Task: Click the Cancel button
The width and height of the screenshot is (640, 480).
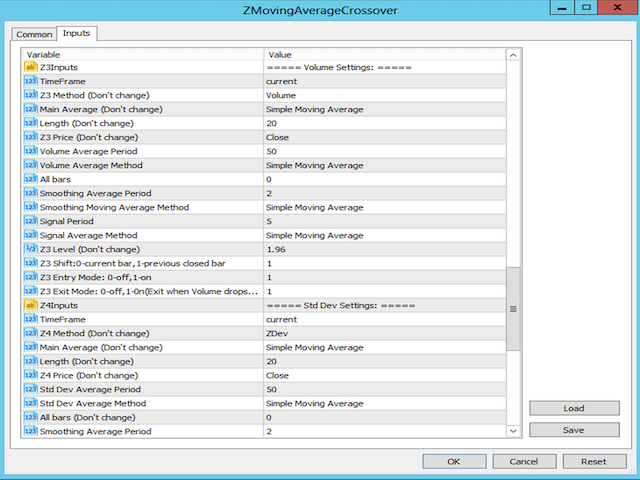Action: (x=524, y=462)
